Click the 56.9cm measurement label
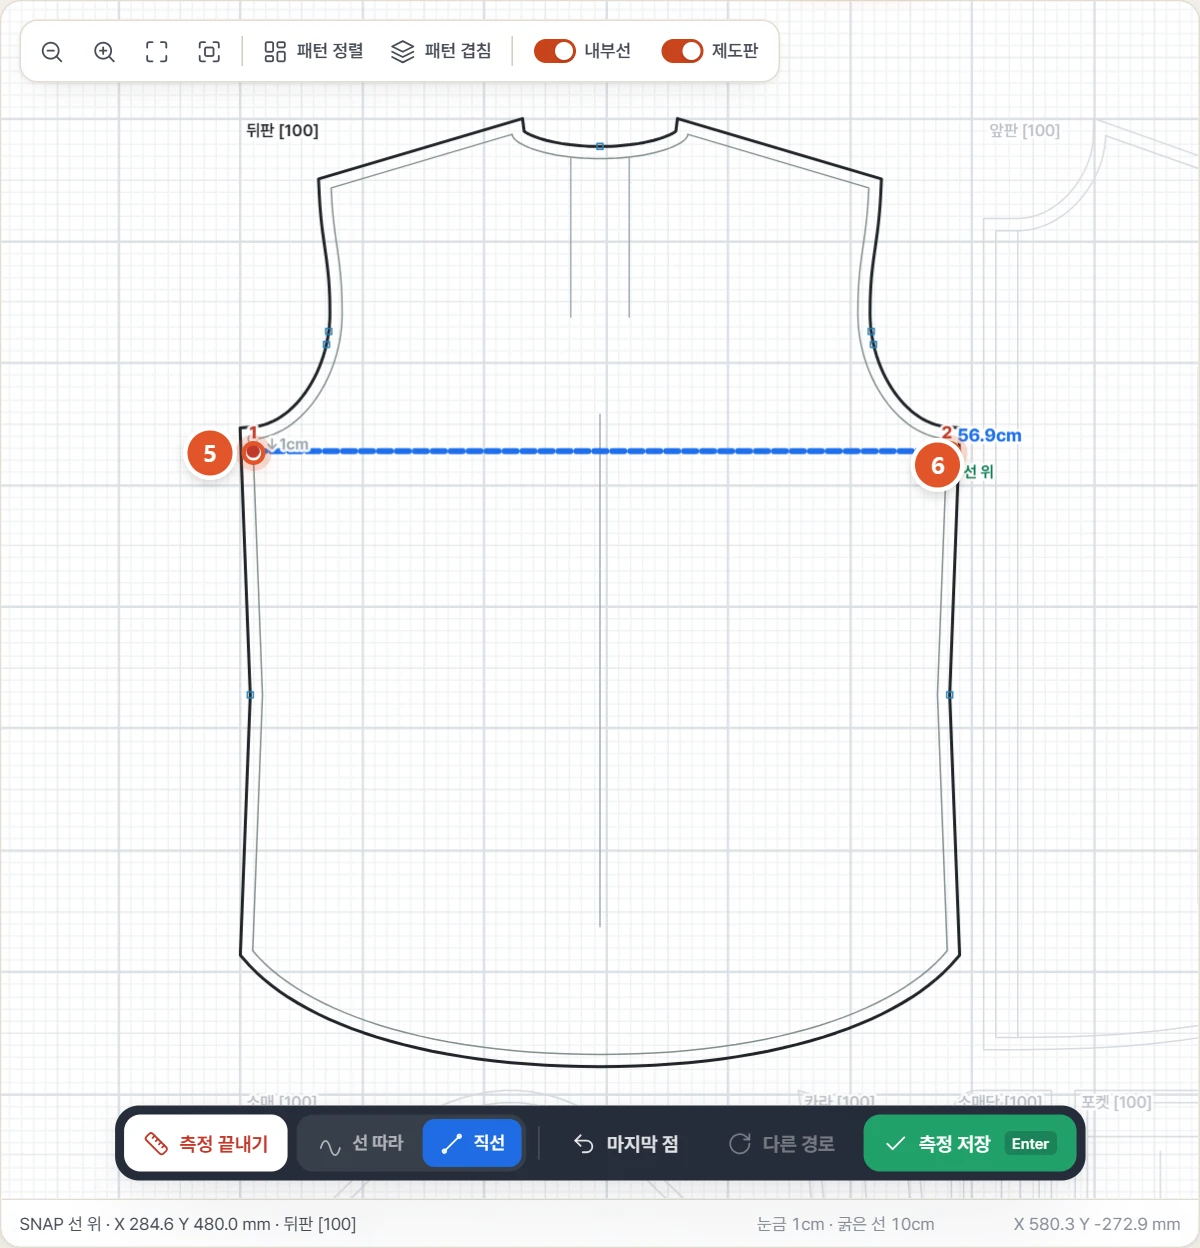 990,435
